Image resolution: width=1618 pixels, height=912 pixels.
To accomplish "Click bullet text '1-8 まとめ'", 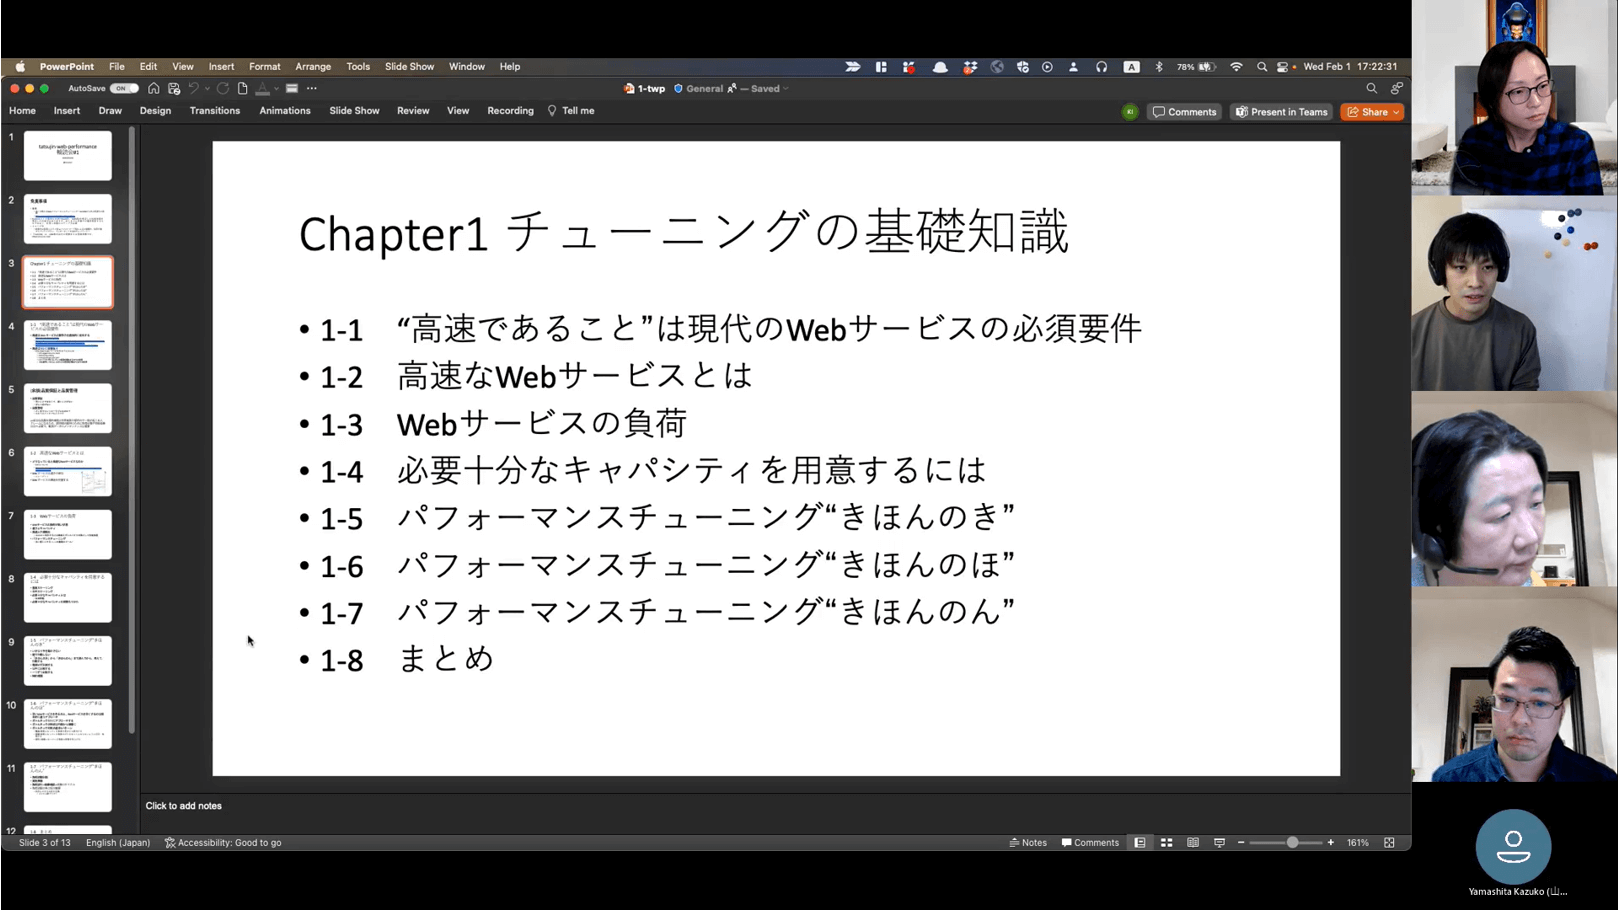I will [x=407, y=659].
